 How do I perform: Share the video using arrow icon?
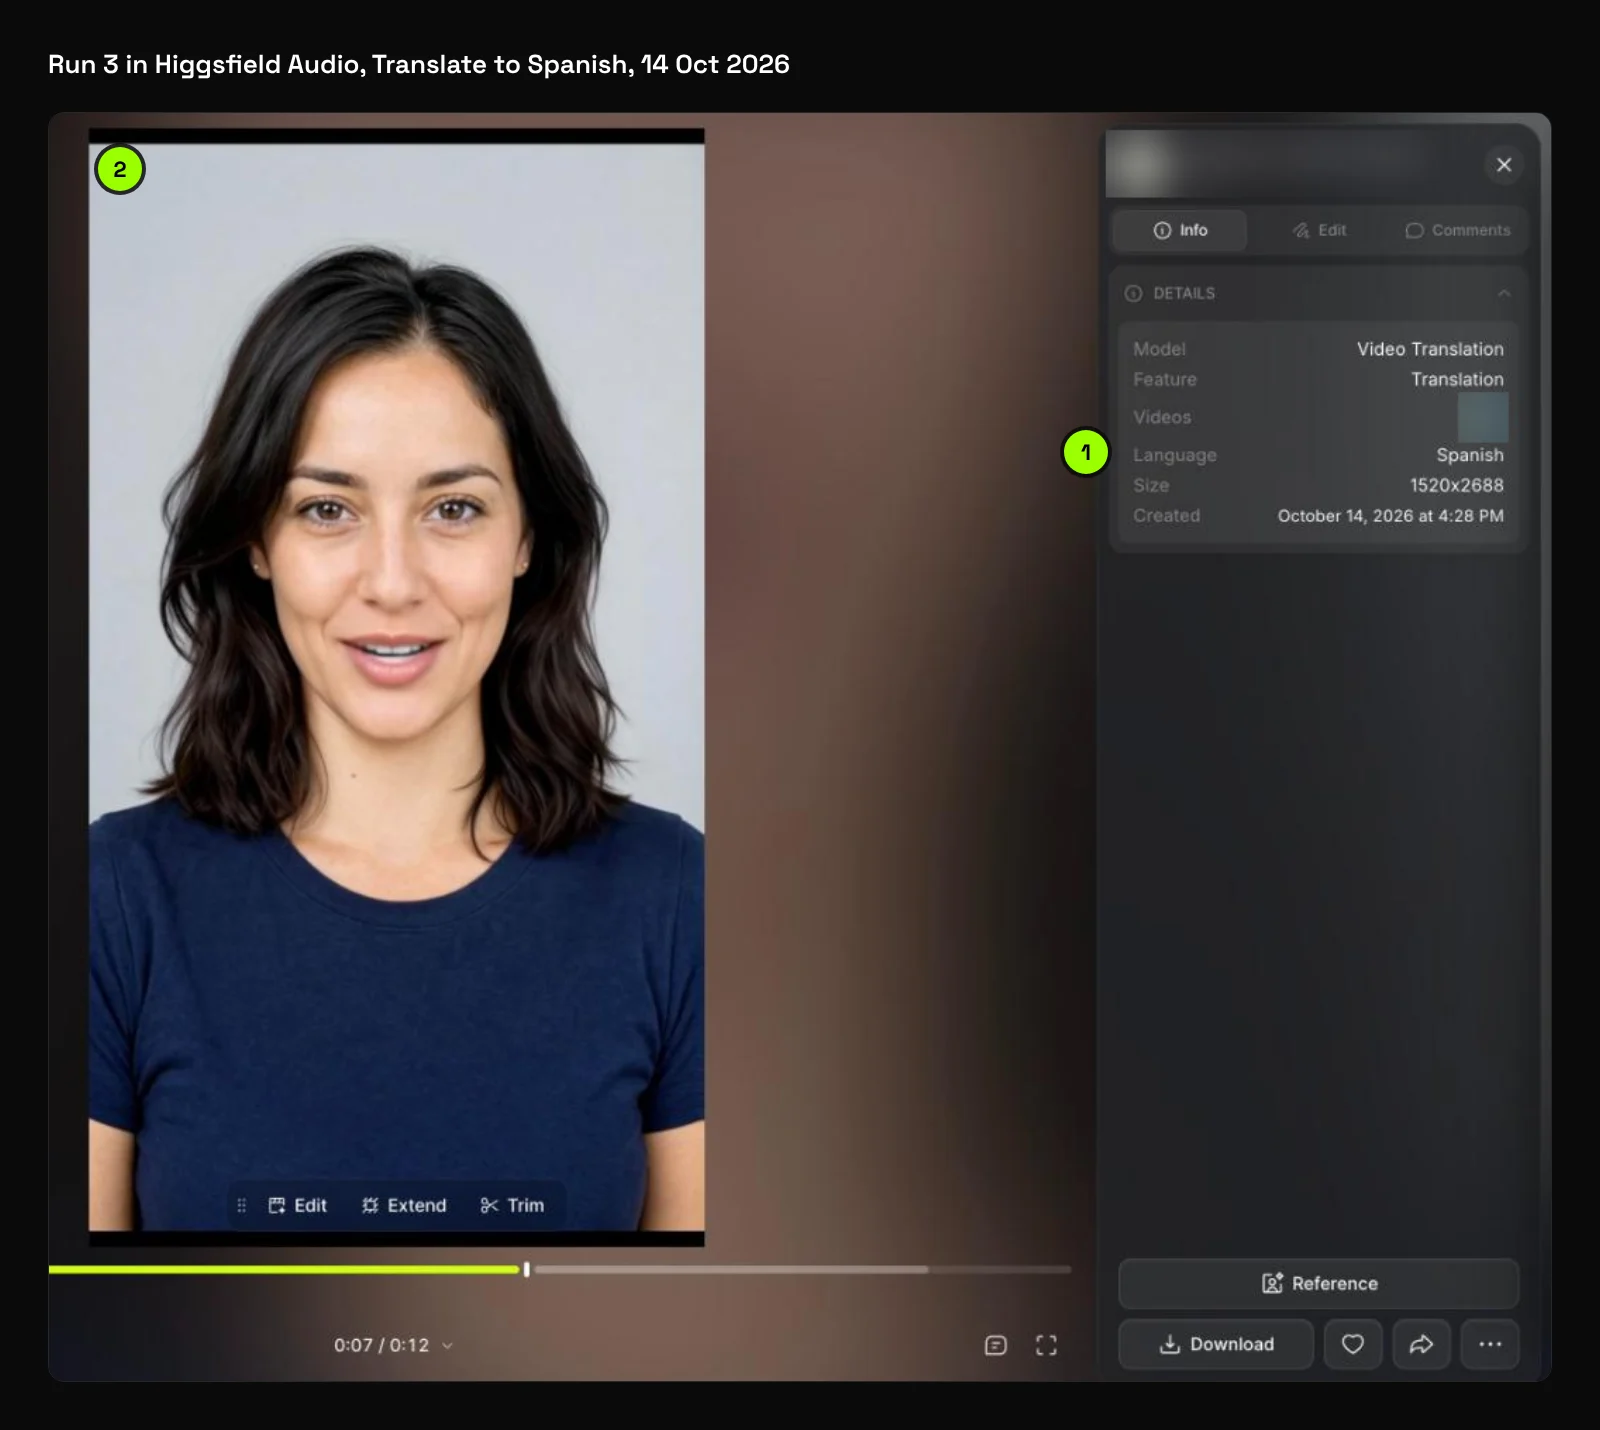coord(1421,1344)
